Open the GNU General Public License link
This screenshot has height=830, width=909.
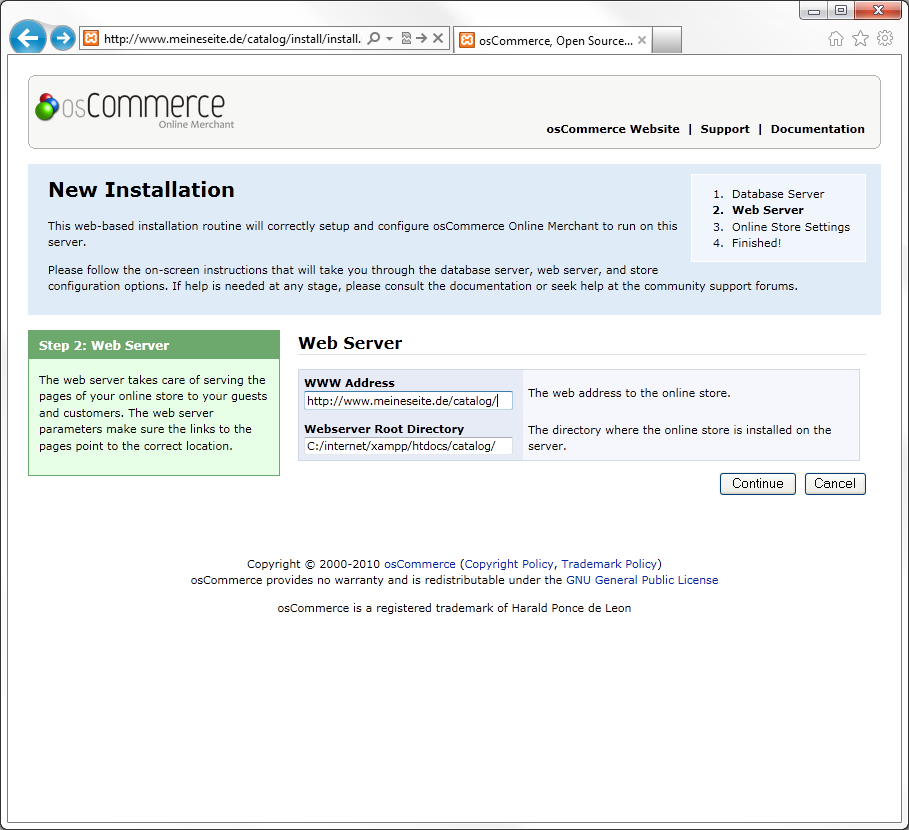pyautogui.click(x=642, y=580)
